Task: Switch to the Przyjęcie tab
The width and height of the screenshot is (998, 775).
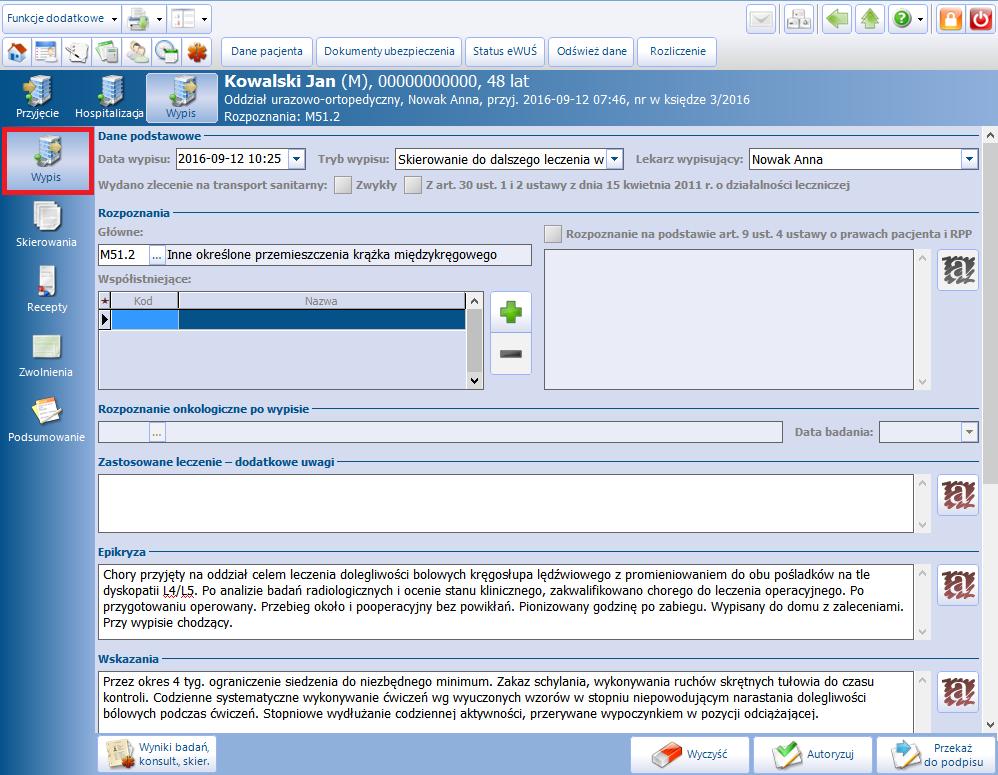Action: pyautogui.click(x=38, y=97)
